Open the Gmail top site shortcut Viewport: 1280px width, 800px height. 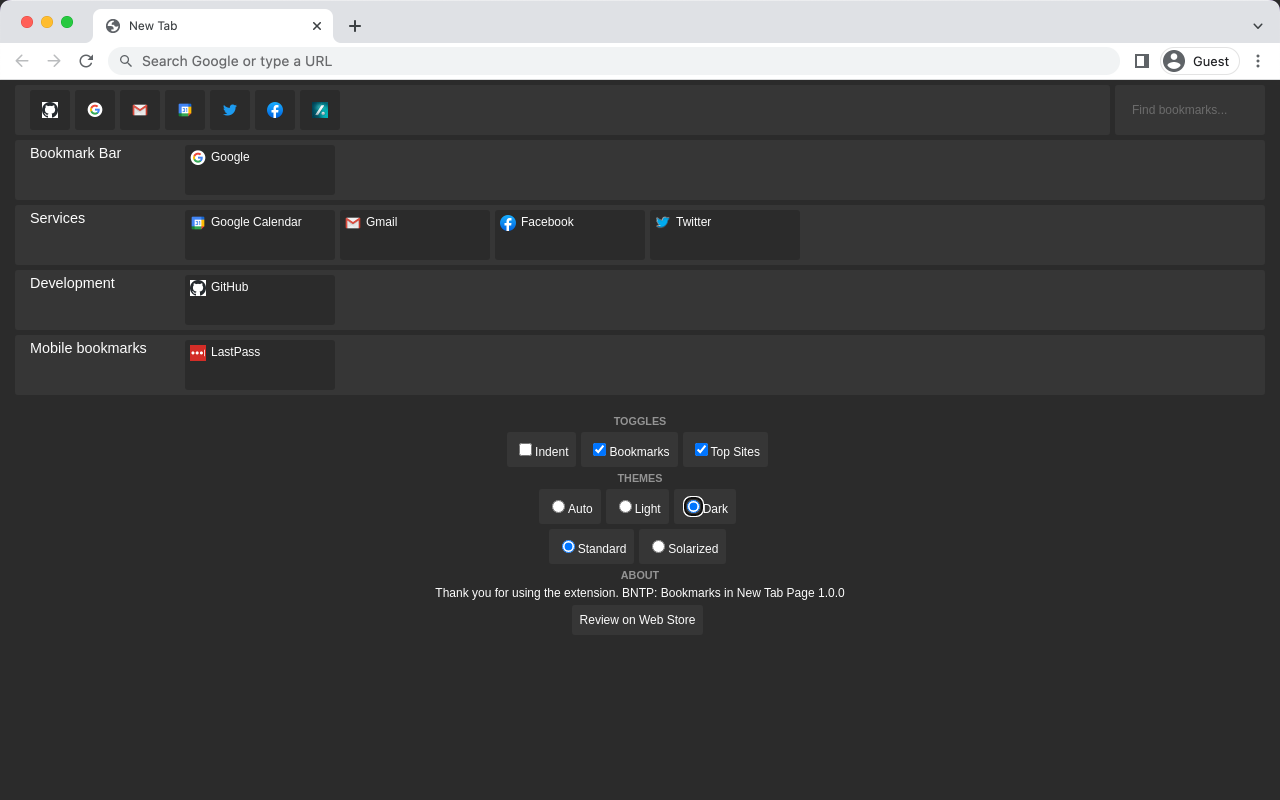139,110
